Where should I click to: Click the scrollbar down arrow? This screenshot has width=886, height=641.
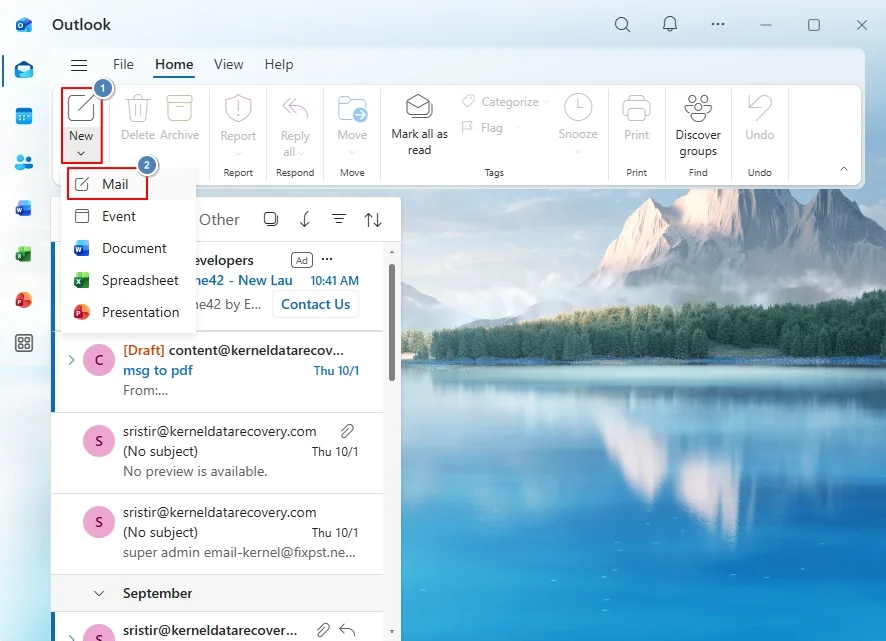coord(392,631)
